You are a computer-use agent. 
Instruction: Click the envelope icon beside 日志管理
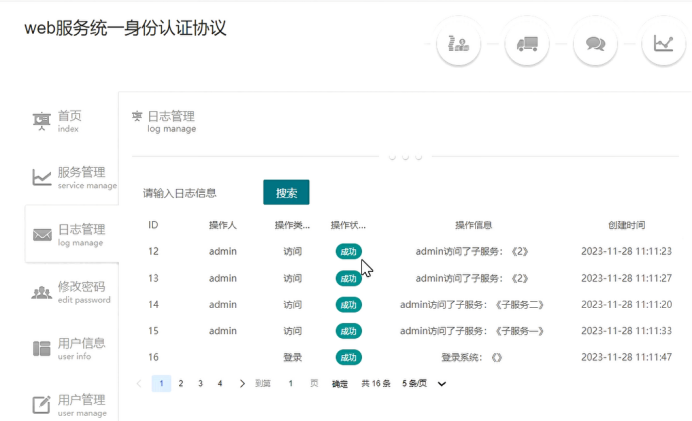pos(42,234)
